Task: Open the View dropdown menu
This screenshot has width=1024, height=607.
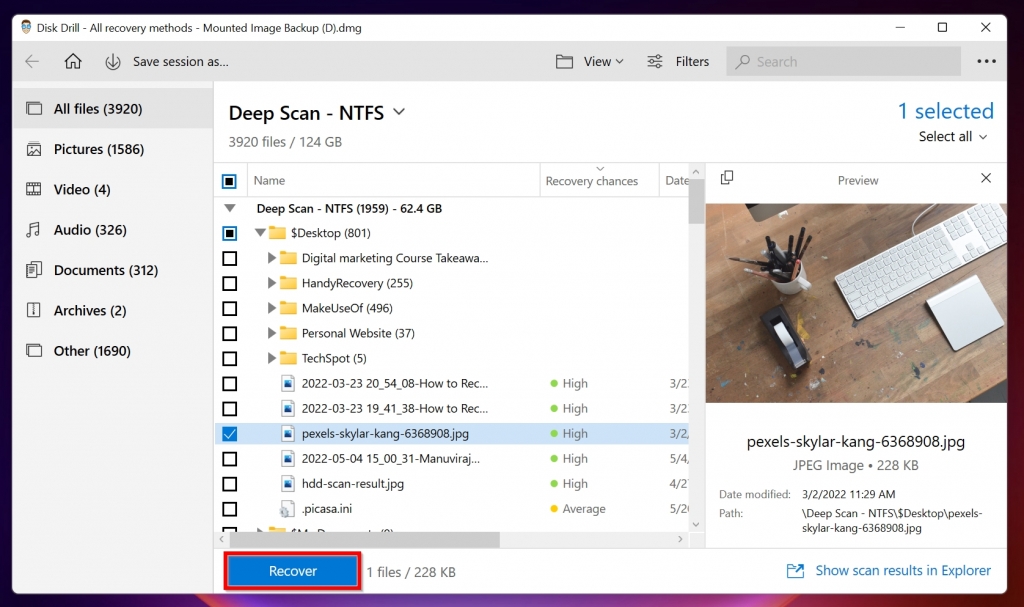Action: (590, 61)
